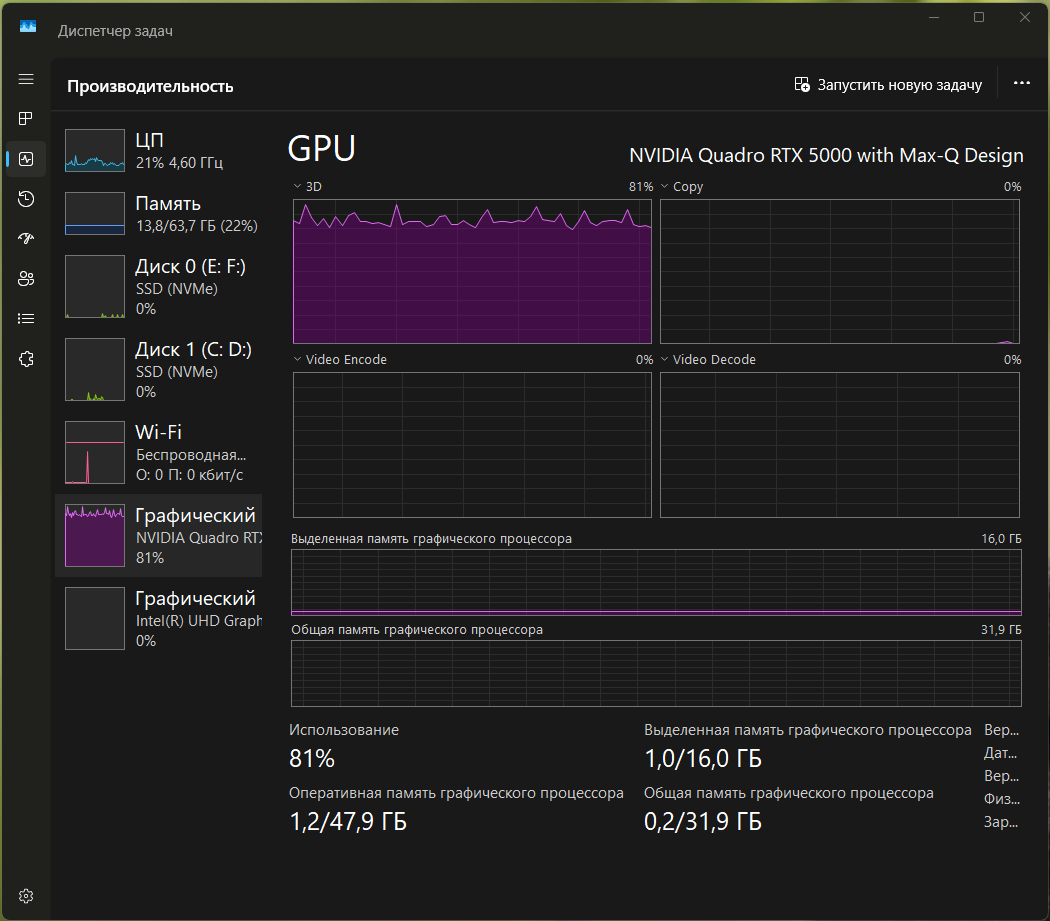Select Диск 0 (E: F:) item
The height and width of the screenshot is (921, 1050).
pyautogui.click(x=160, y=287)
